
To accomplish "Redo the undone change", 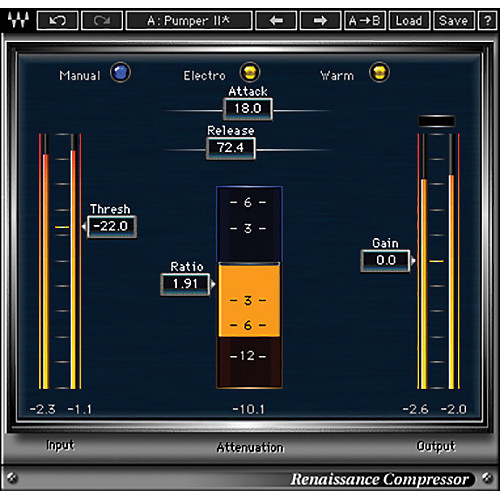I will pyautogui.click(x=102, y=21).
